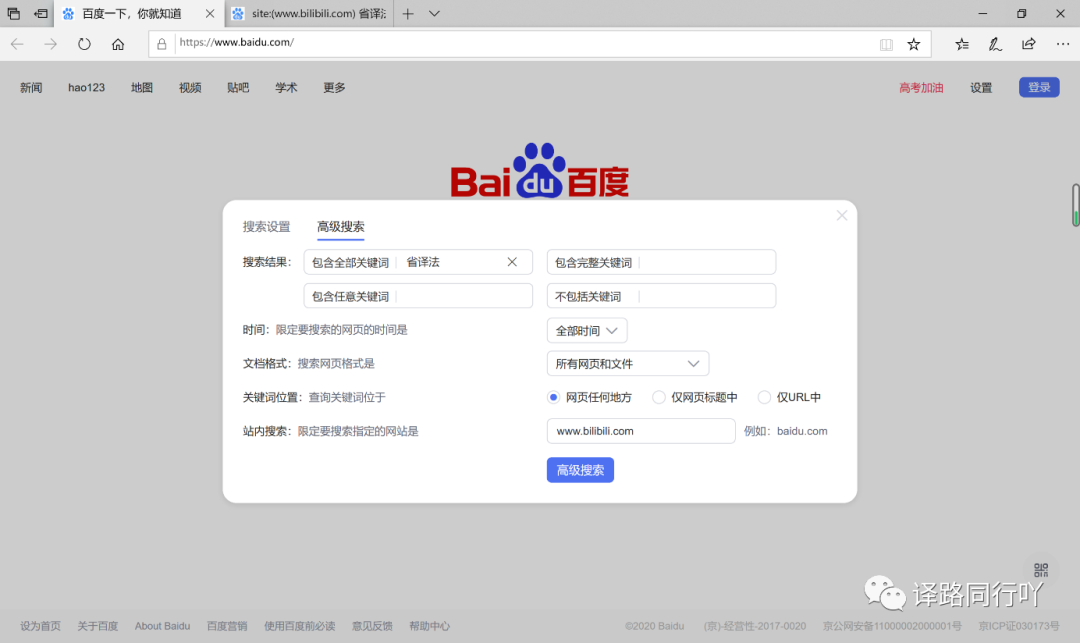Close the Baidu homepage tab

(x=210, y=14)
